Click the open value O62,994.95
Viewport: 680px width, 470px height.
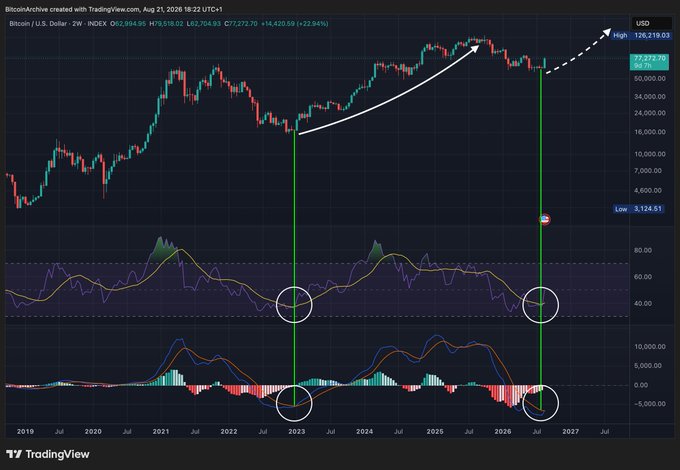tap(128, 23)
